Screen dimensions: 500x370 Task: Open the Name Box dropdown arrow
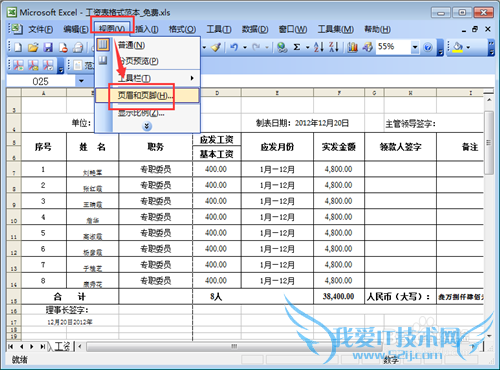[x=81, y=81]
